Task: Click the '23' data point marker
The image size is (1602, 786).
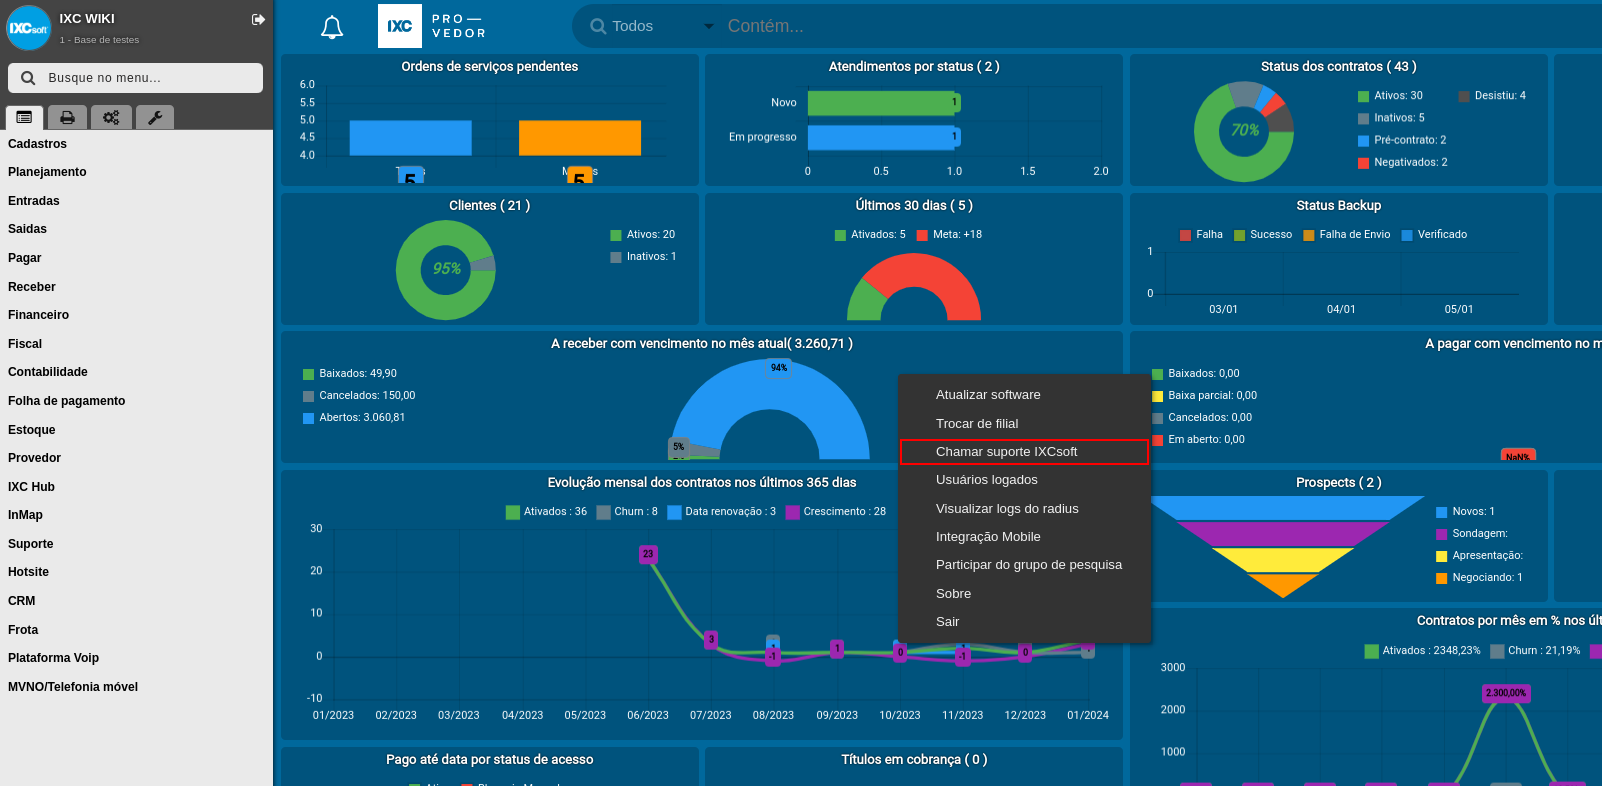Action: 648,554
